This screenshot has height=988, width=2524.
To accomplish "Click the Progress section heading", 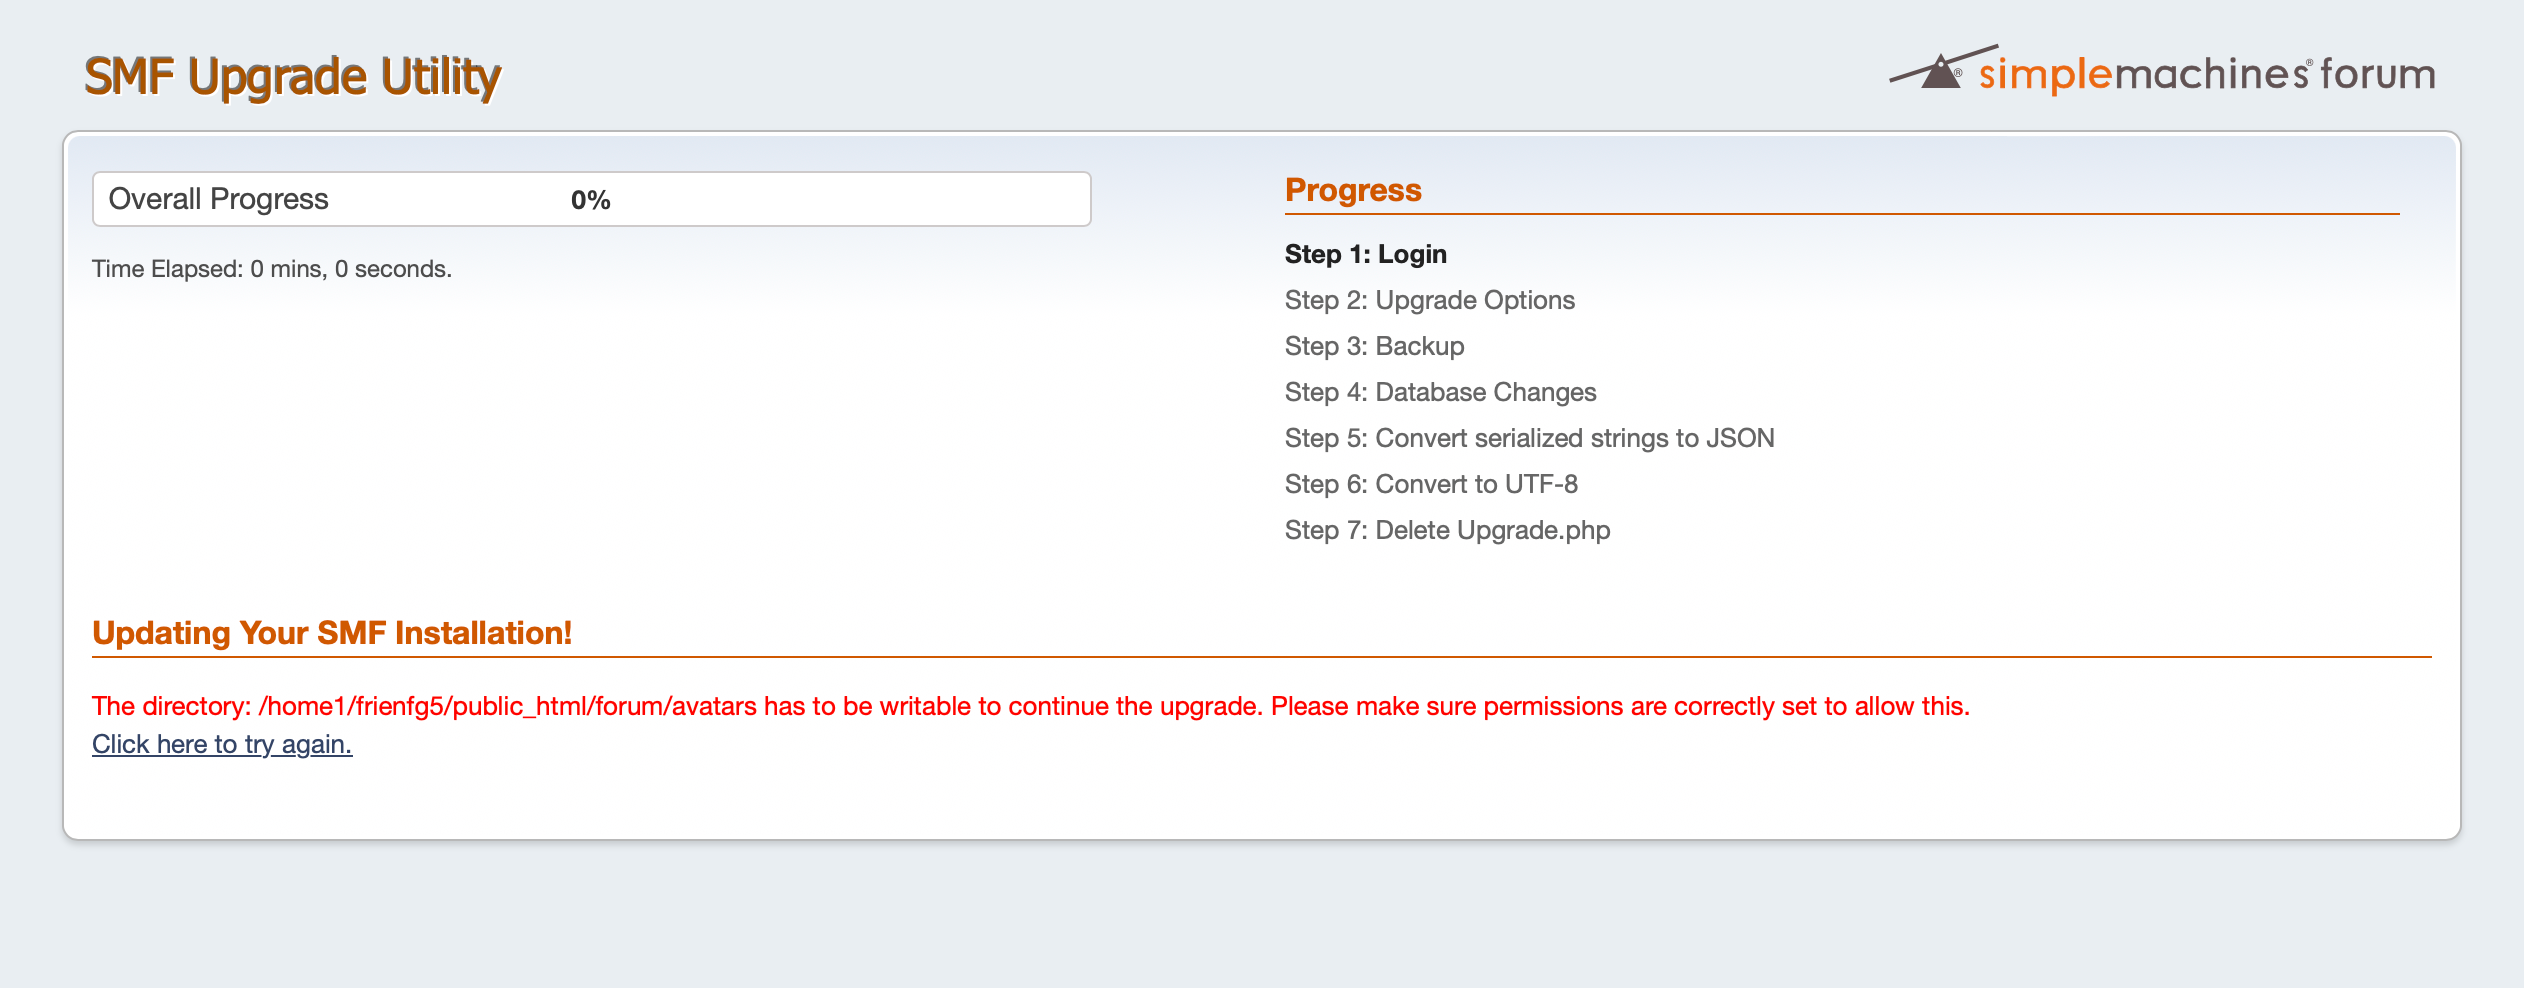I will pos(1353,190).
